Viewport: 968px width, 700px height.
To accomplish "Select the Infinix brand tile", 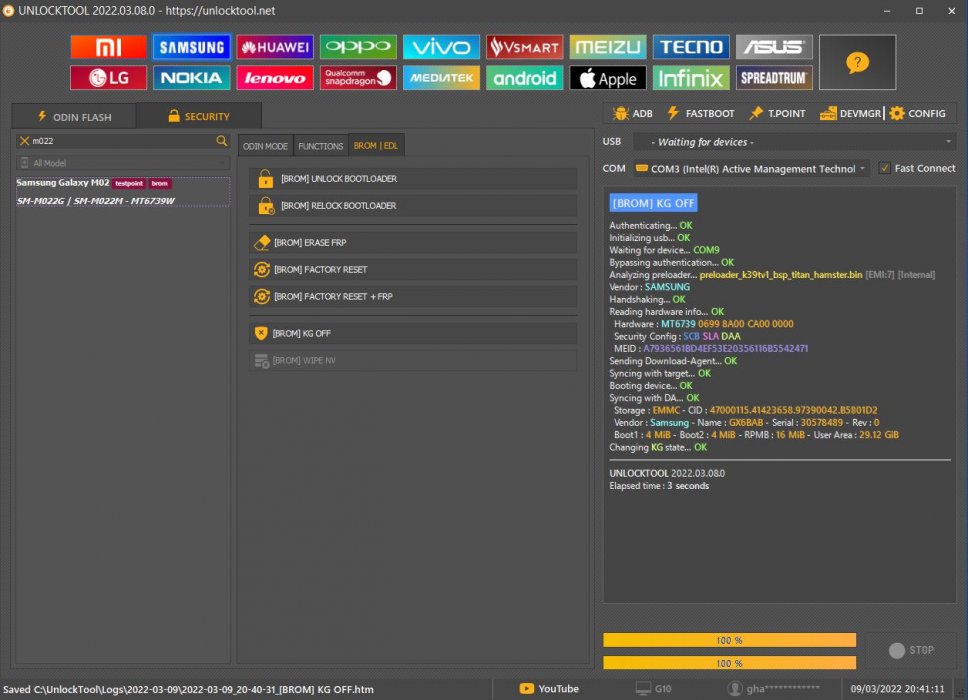I will 691,78.
